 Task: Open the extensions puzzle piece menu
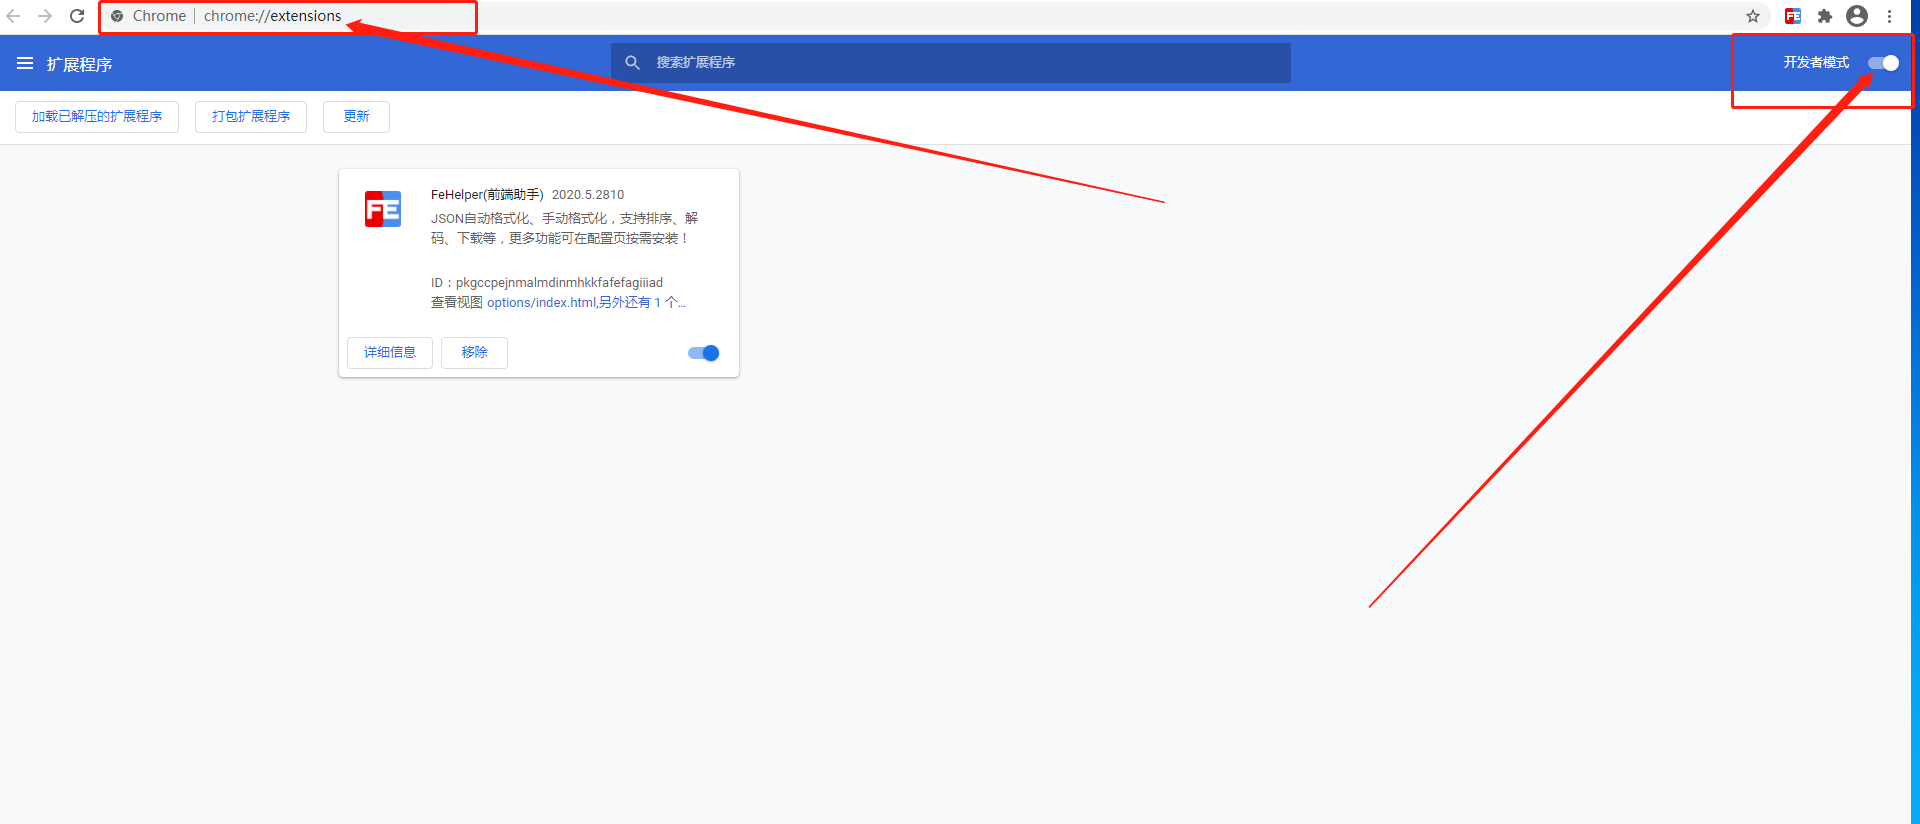(1825, 16)
